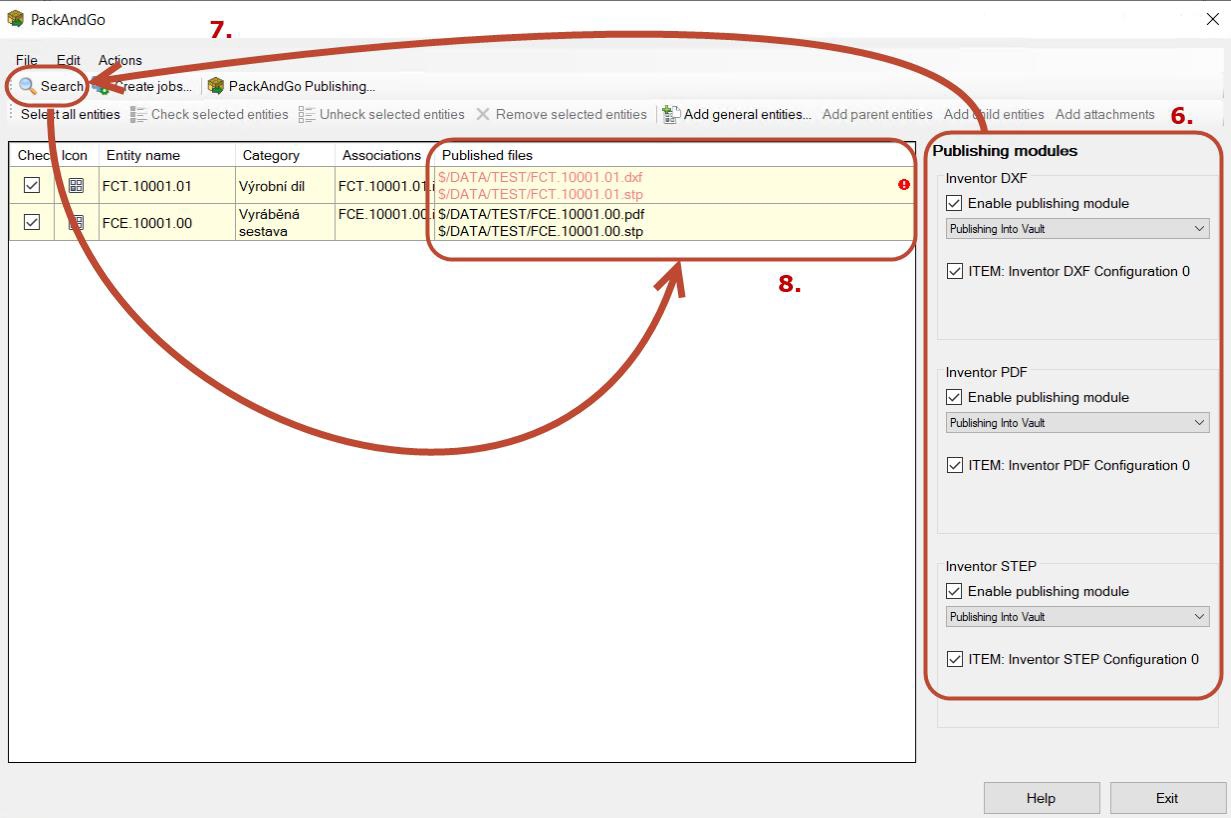Click the Check selected entities icon
The width and height of the screenshot is (1231, 818).
coord(138,115)
